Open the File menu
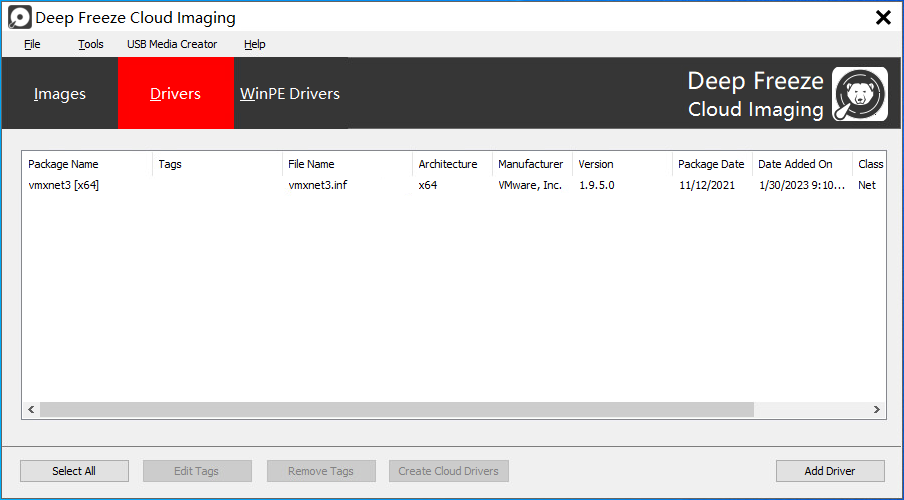The height and width of the screenshot is (500, 904). [32, 44]
